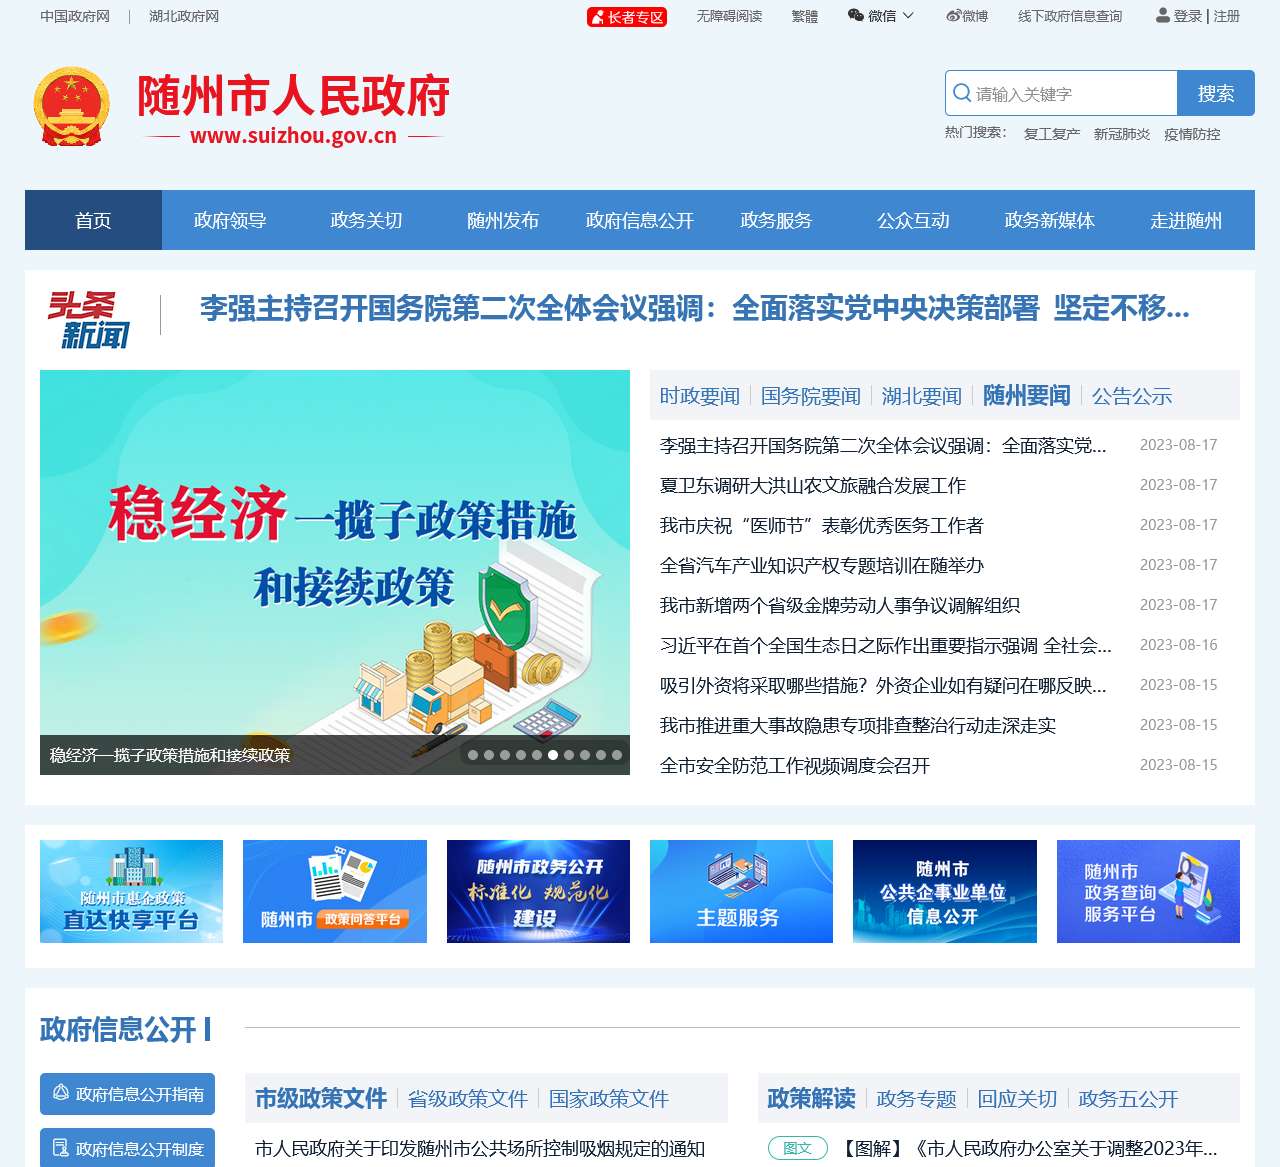The width and height of the screenshot is (1280, 1167).
Task: Click hot search term 复工复产
Action: [x=1052, y=134]
